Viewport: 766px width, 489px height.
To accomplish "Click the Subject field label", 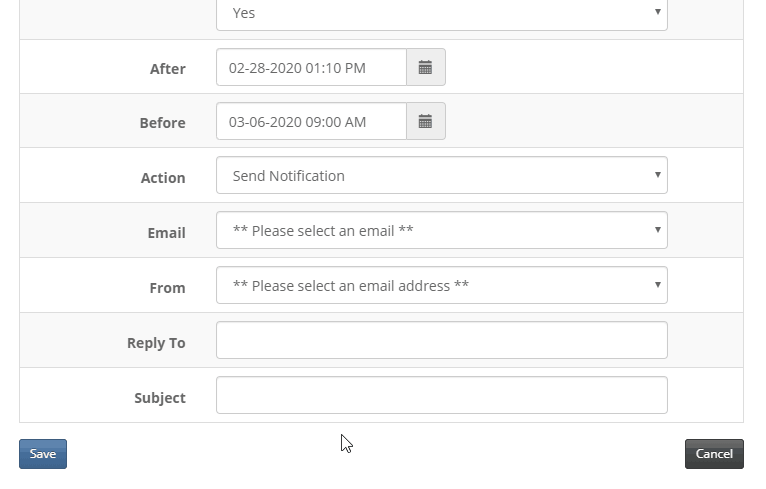I will pyautogui.click(x=160, y=398).
